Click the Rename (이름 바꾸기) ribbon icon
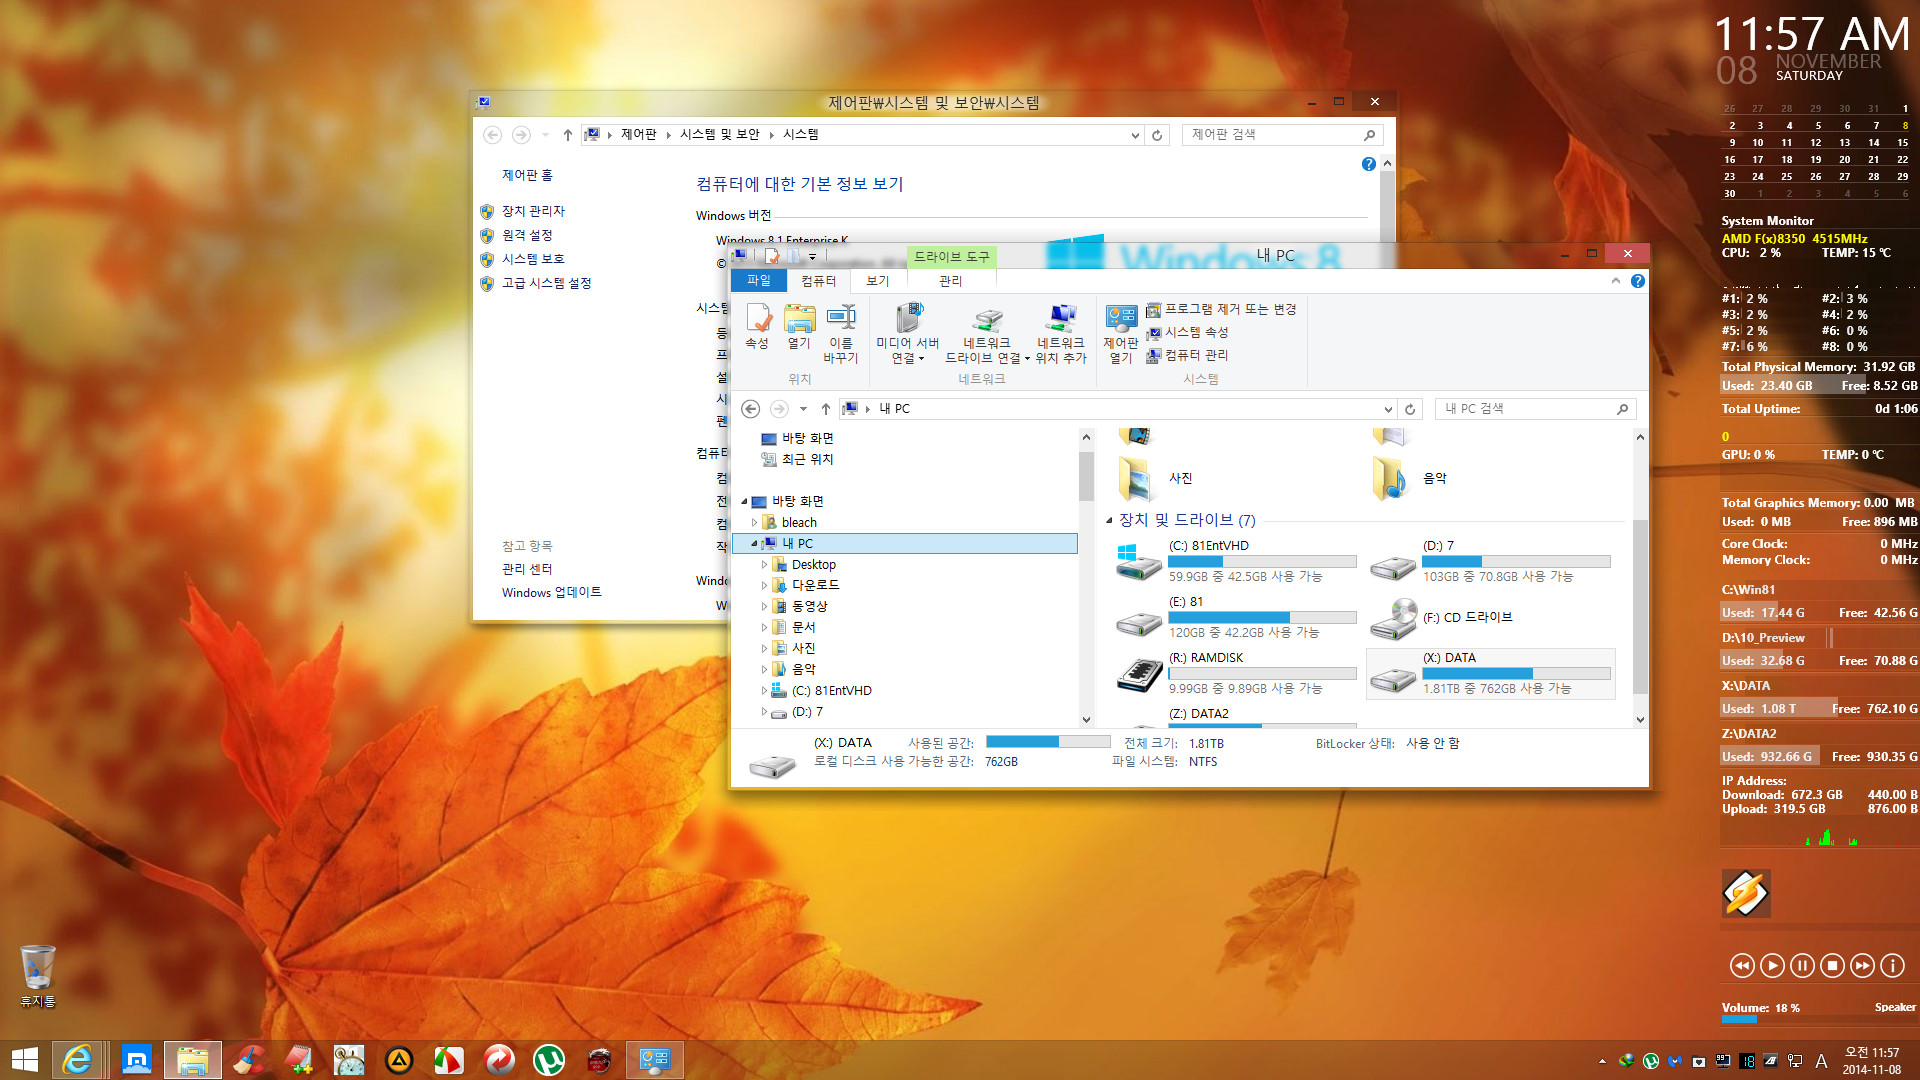1920x1080 pixels. (x=841, y=334)
